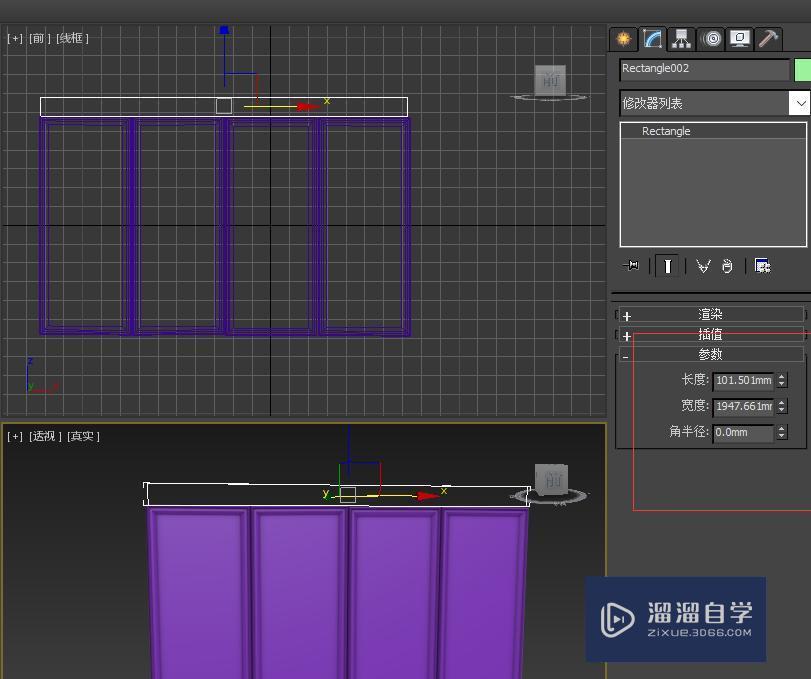Open Configure Modifier Sets icon

coord(762,265)
